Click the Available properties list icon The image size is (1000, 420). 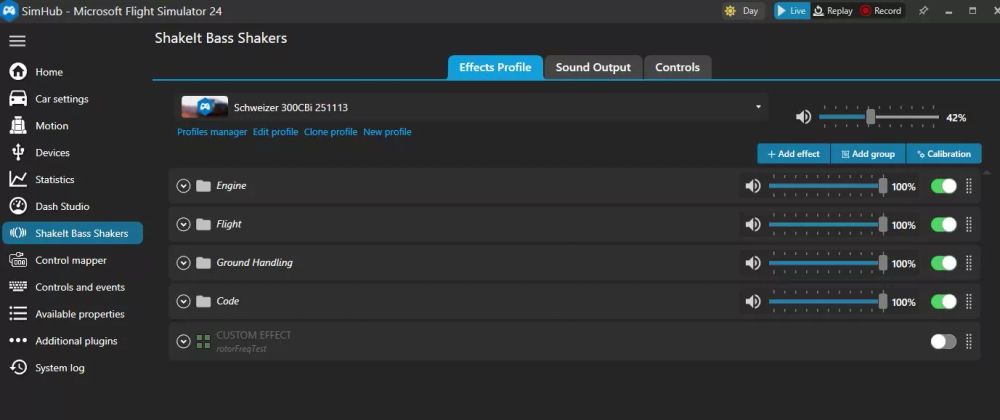18,314
